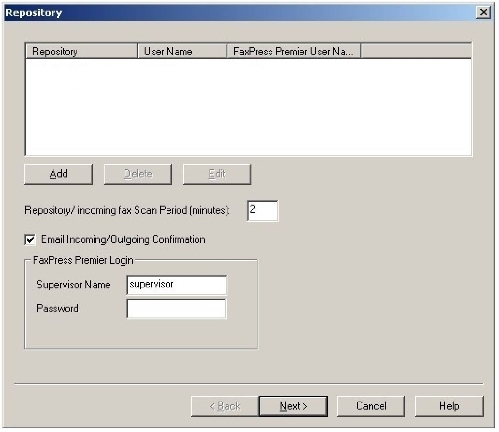Viewport: 499px width, 432px height.
Task: Open Help for this dialog
Action: coord(449,406)
